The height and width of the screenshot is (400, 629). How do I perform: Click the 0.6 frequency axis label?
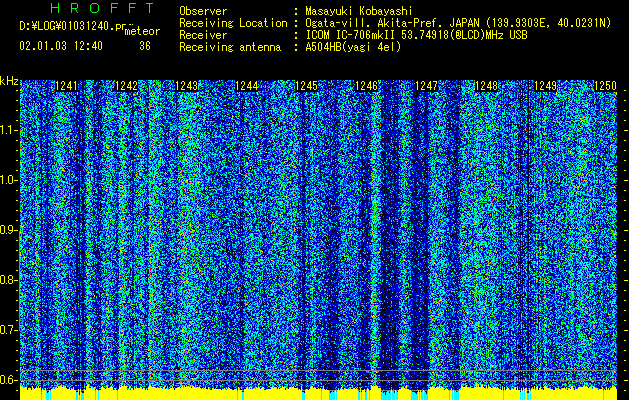click(x=8, y=380)
